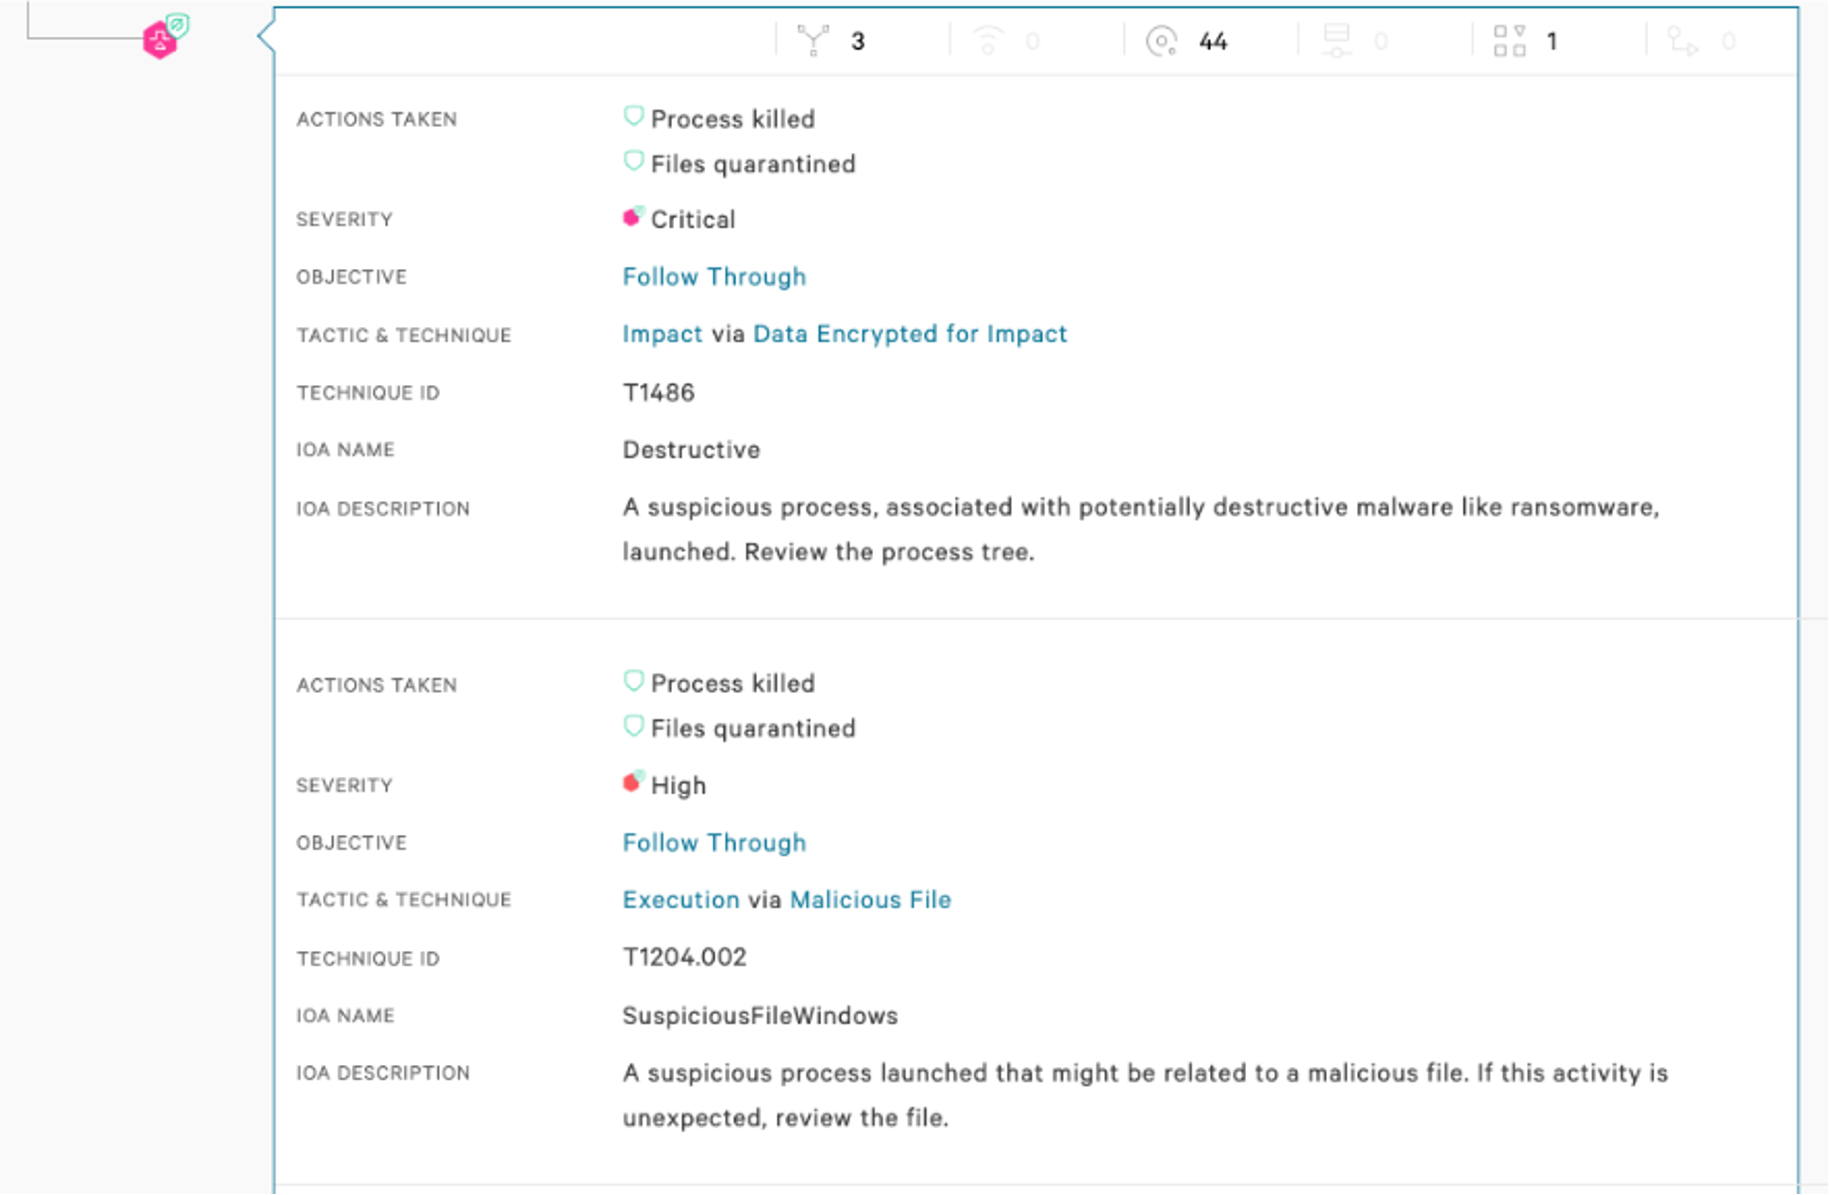
Task: Click Files quarantined text in the High detection
Action: point(753,729)
